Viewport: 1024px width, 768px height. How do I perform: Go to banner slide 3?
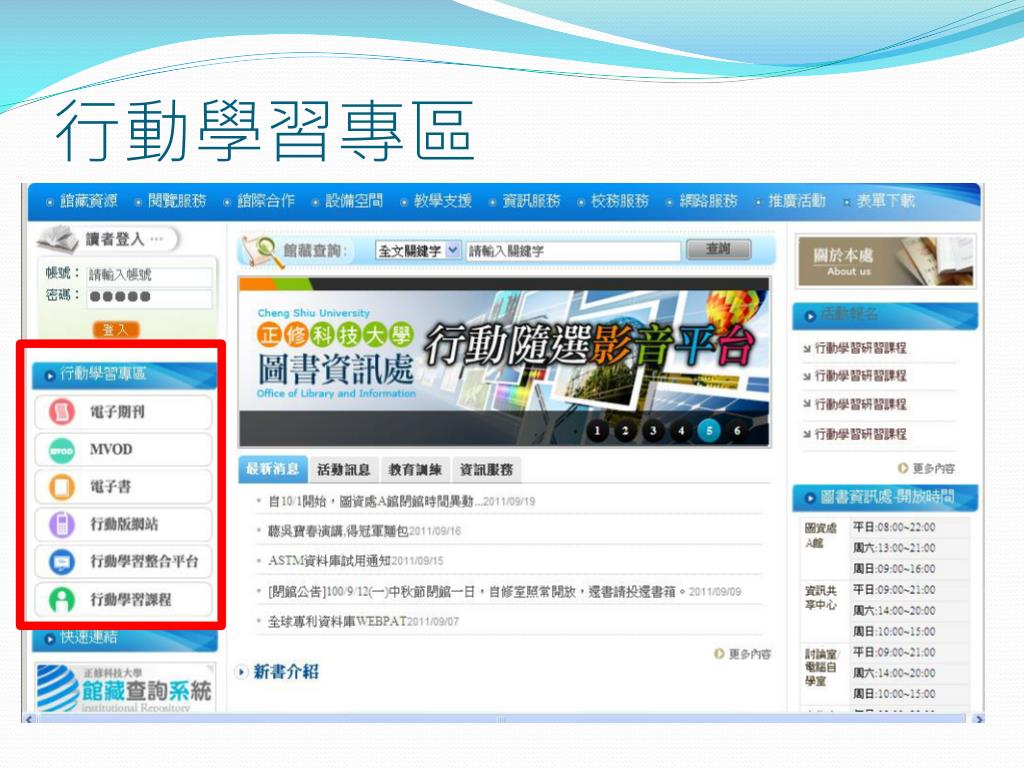(x=653, y=430)
